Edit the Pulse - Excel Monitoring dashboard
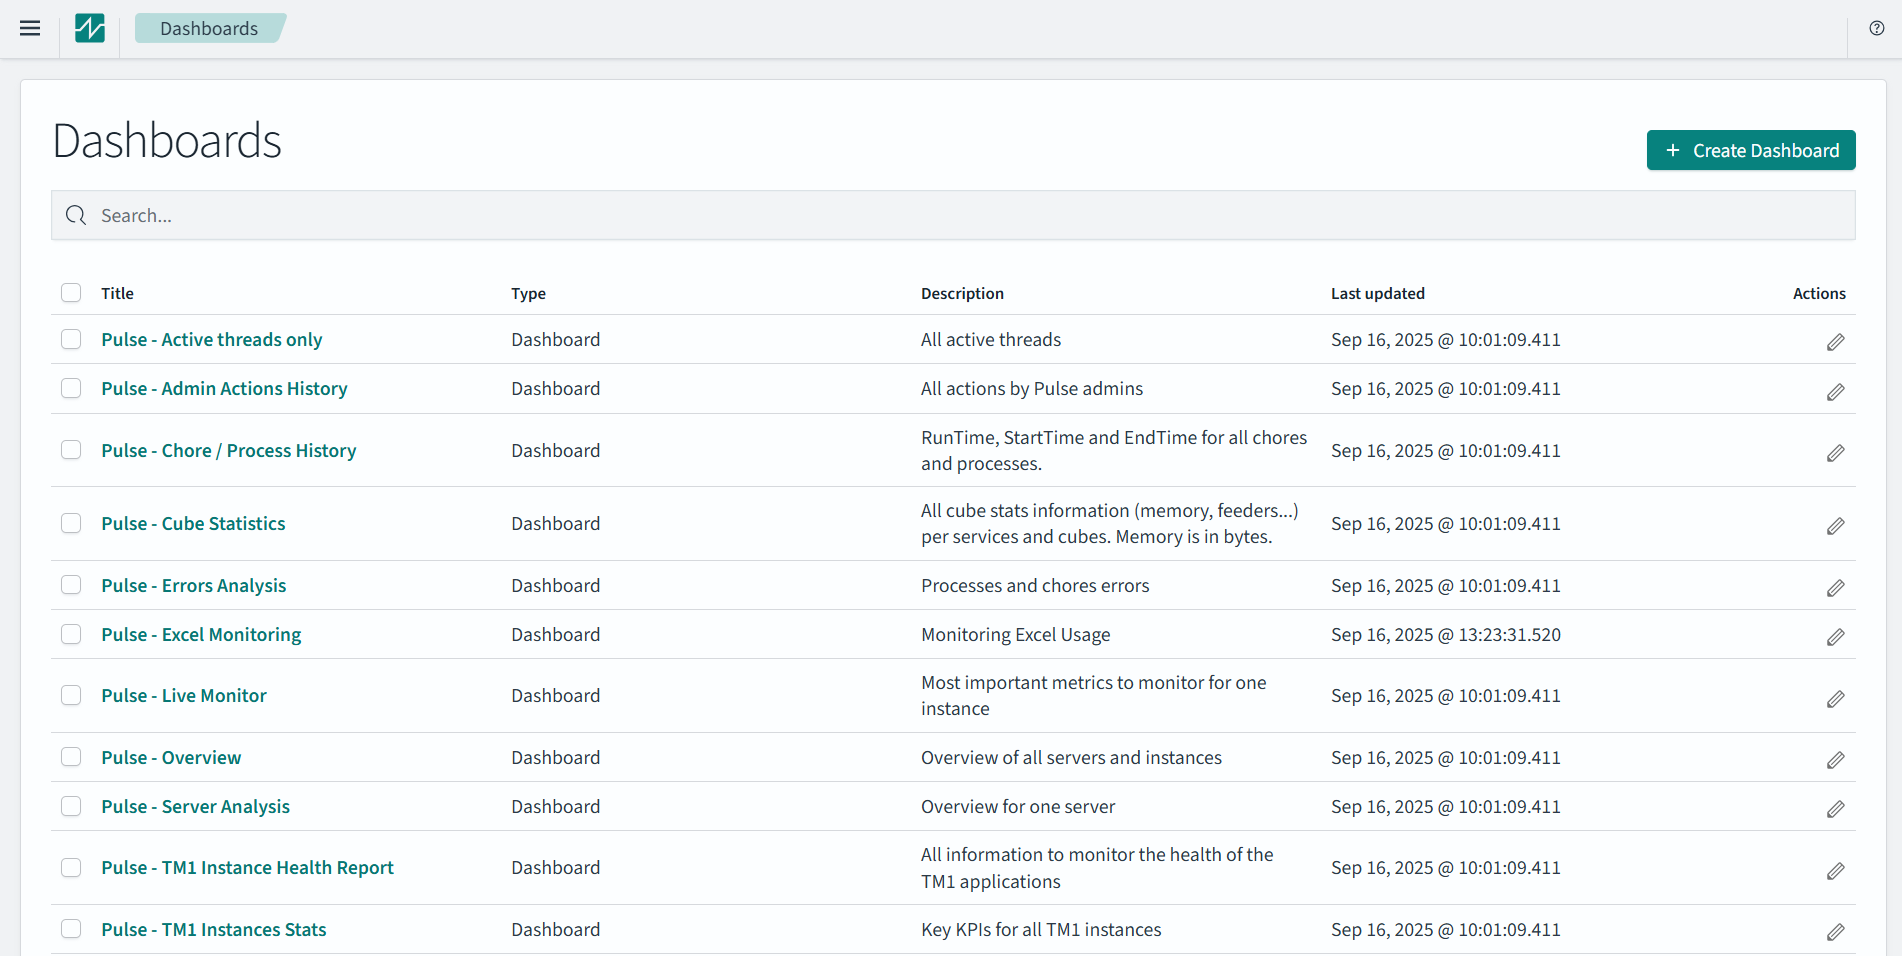 [x=1835, y=637]
